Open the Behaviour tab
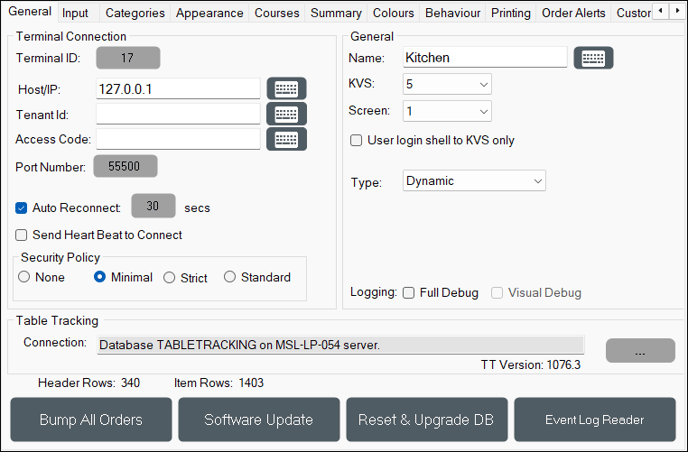The image size is (688, 452). tap(453, 13)
